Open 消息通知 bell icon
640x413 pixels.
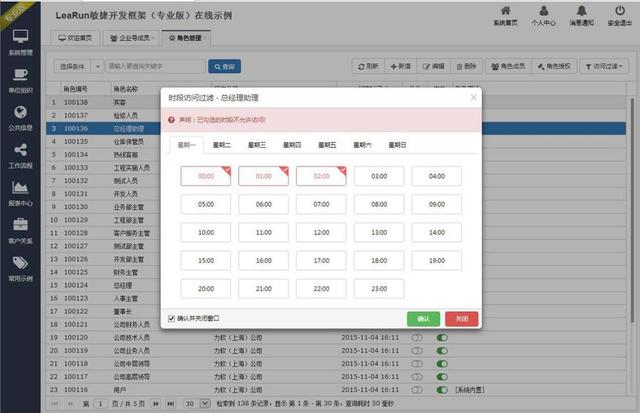582,11
